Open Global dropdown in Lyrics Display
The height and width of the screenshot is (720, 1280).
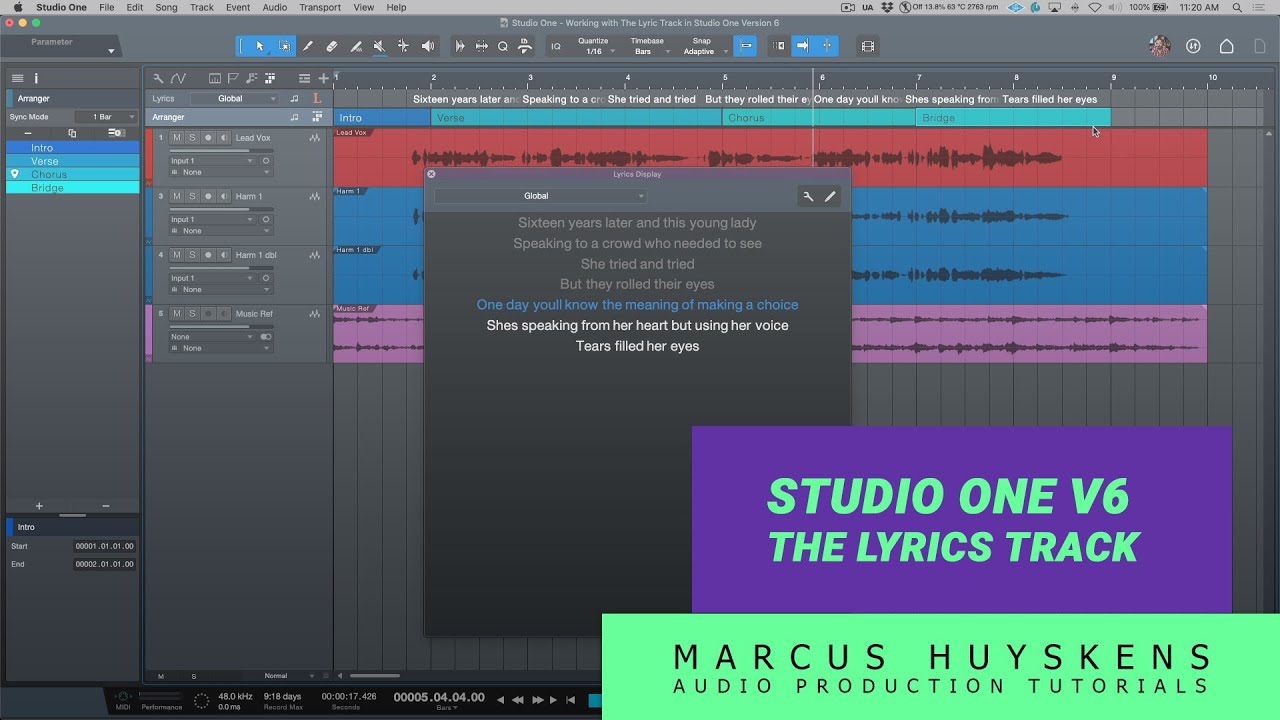click(x=541, y=196)
